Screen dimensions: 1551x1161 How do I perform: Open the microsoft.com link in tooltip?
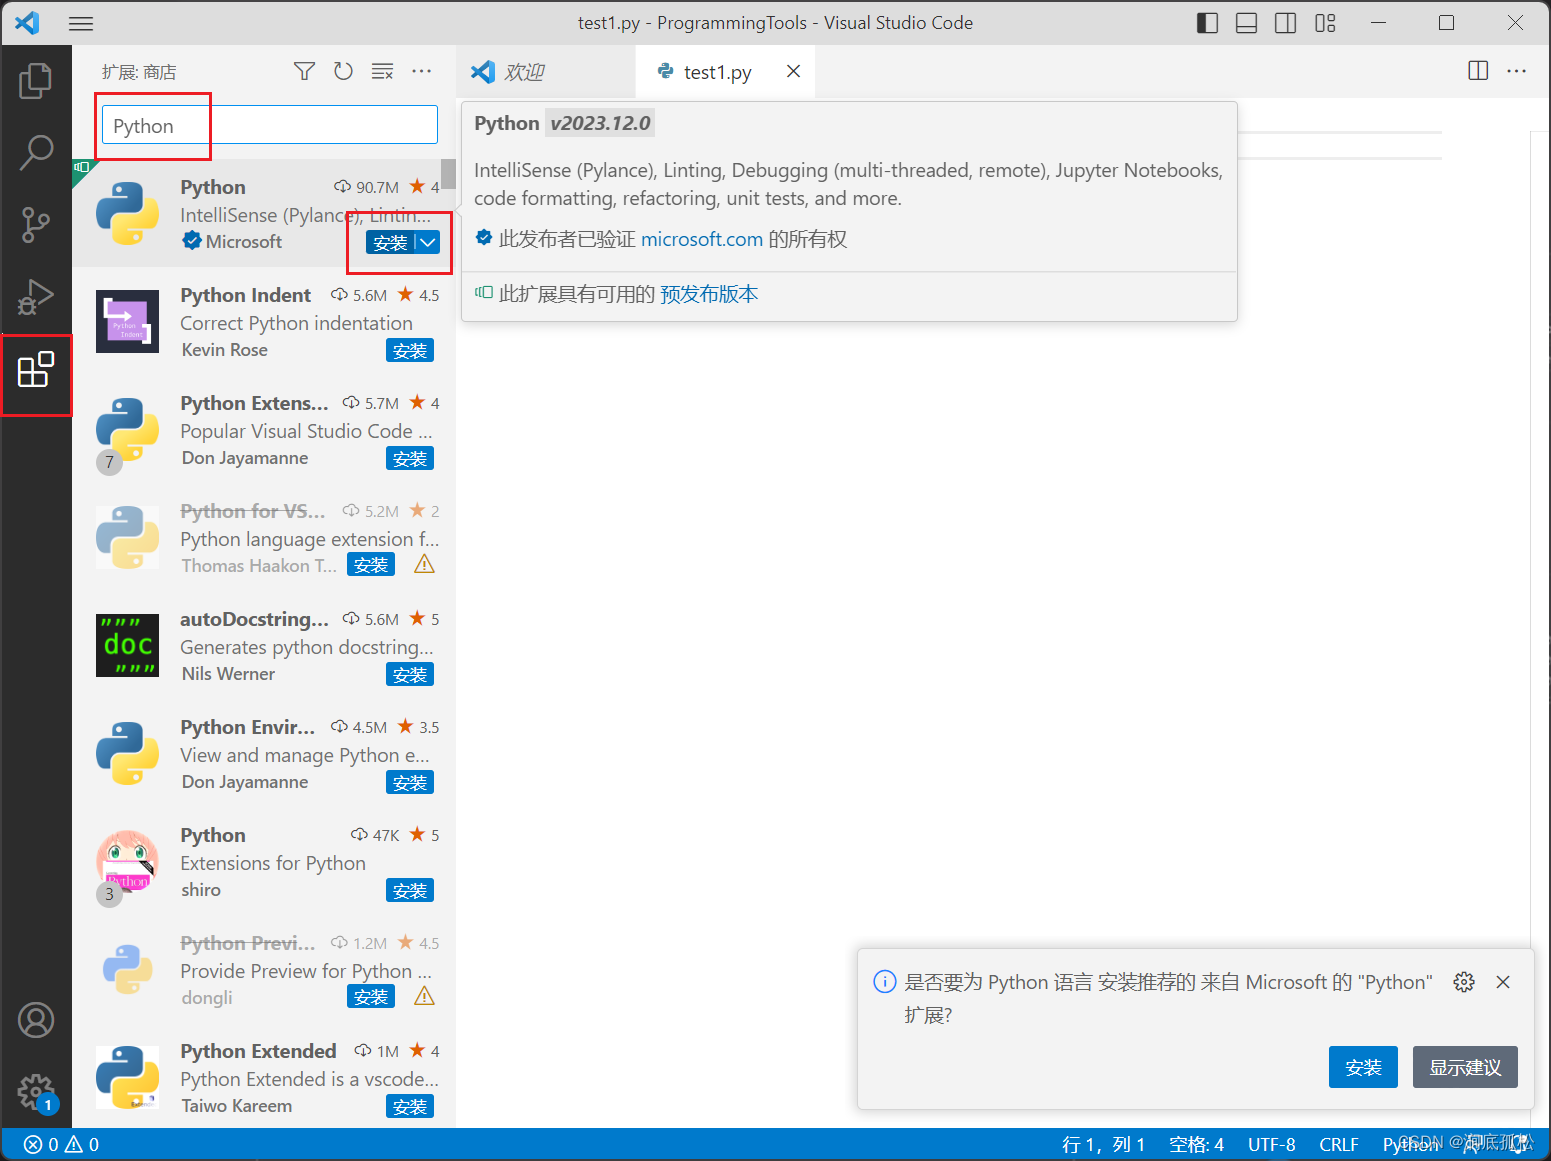pyautogui.click(x=702, y=239)
